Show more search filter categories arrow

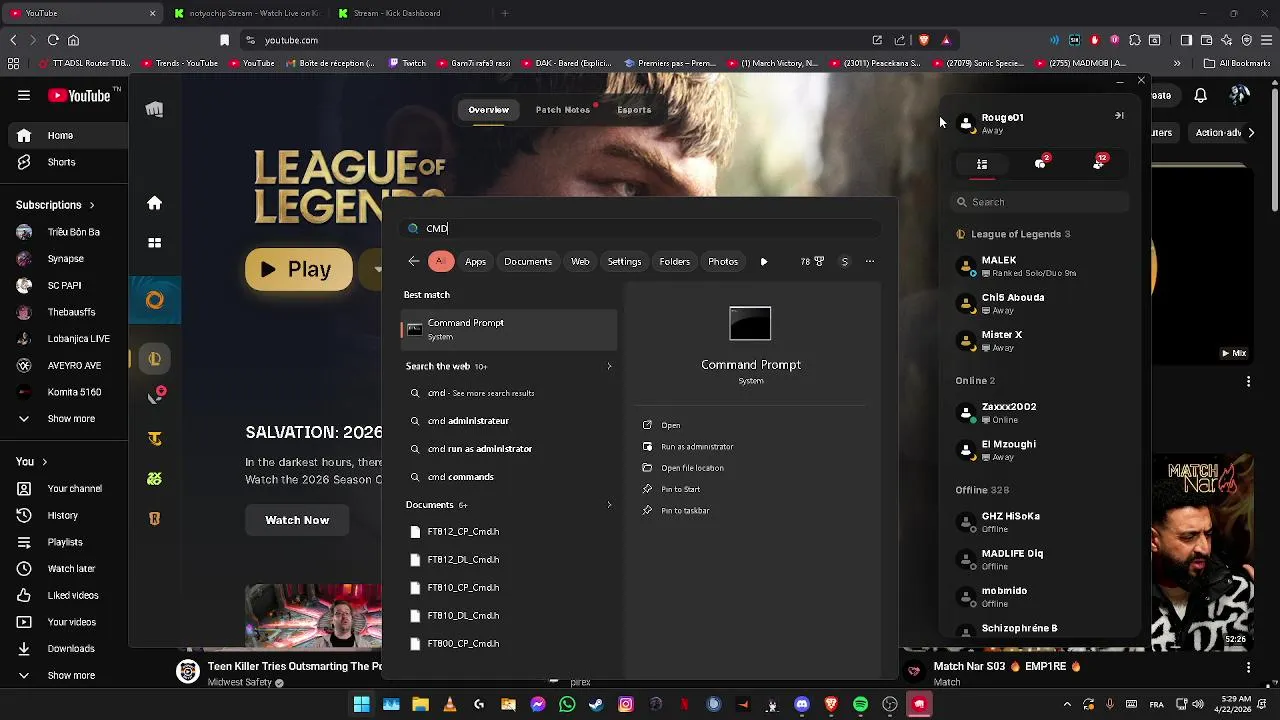[764, 262]
